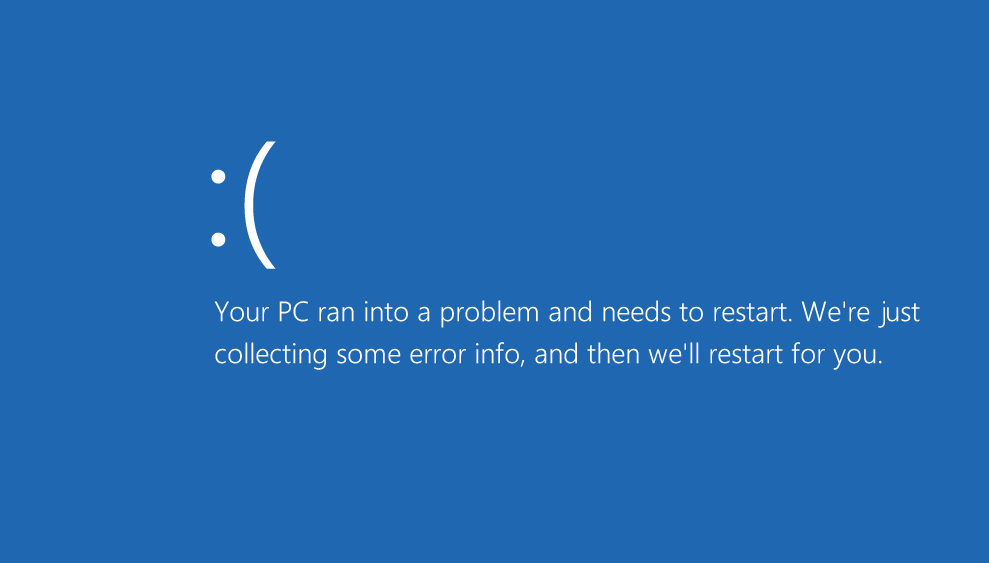The image size is (989, 563).
Task: Click the word "PC" in the message
Action: pos(286,313)
